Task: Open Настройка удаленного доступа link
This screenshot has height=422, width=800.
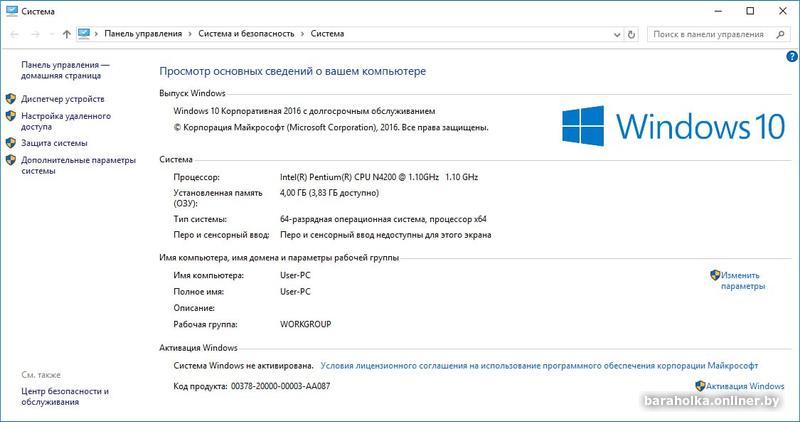Action: coord(66,121)
